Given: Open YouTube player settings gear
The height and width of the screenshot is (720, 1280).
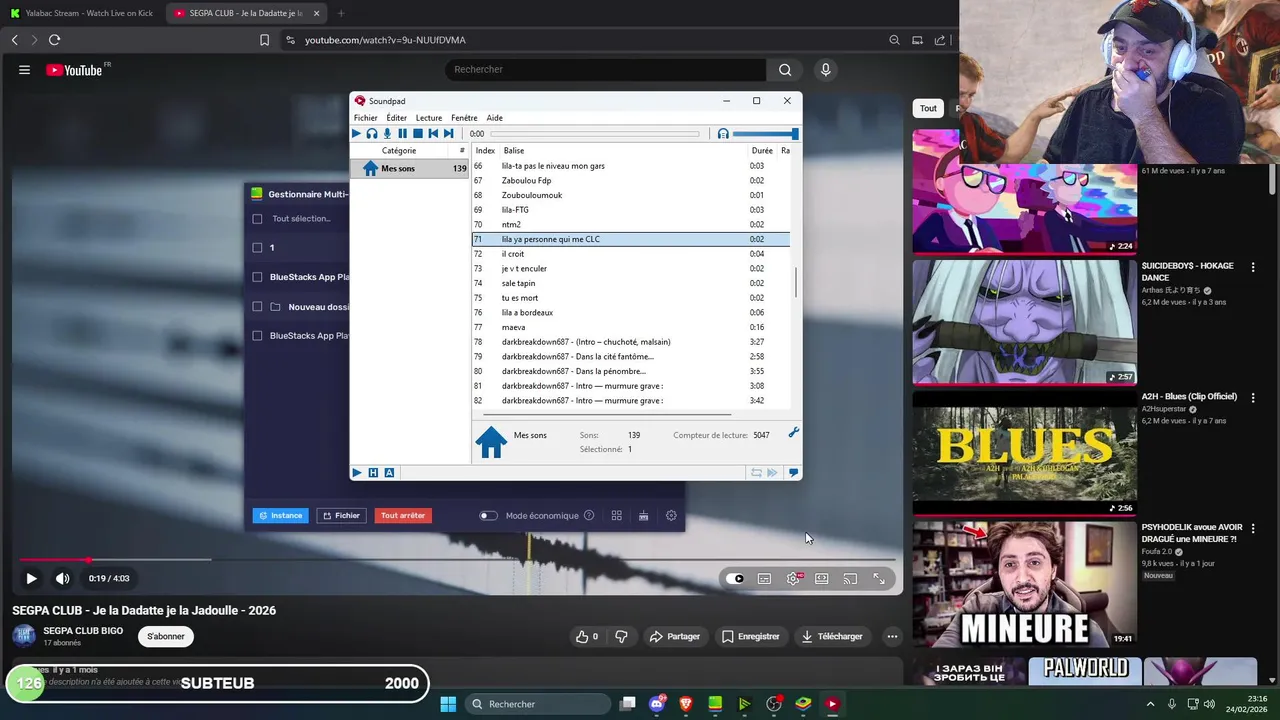Looking at the screenshot, I should coord(793,578).
